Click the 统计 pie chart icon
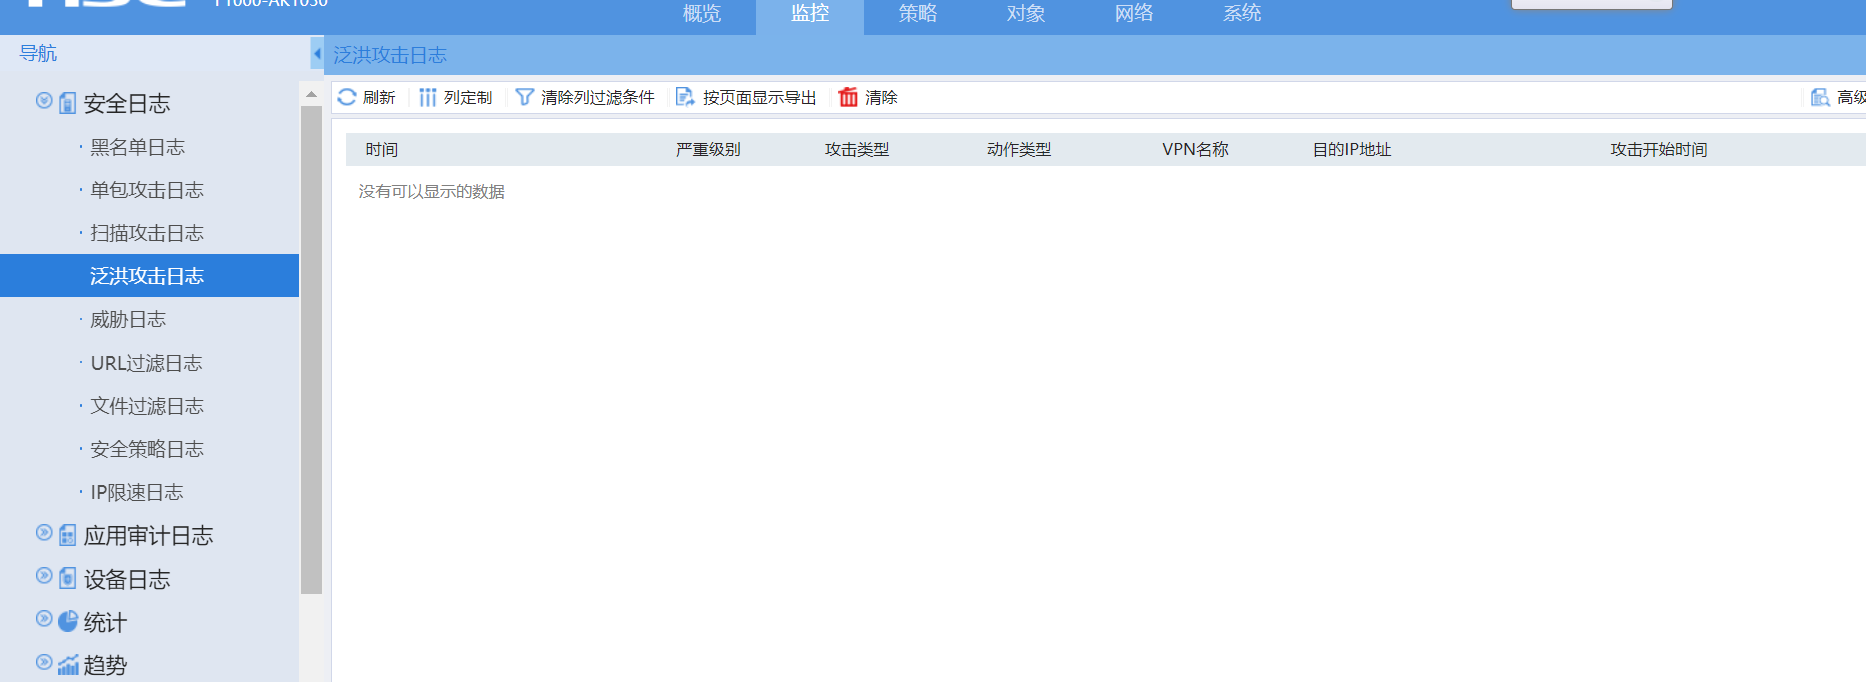This screenshot has width=1866, height=682. (x=68, y=621)
